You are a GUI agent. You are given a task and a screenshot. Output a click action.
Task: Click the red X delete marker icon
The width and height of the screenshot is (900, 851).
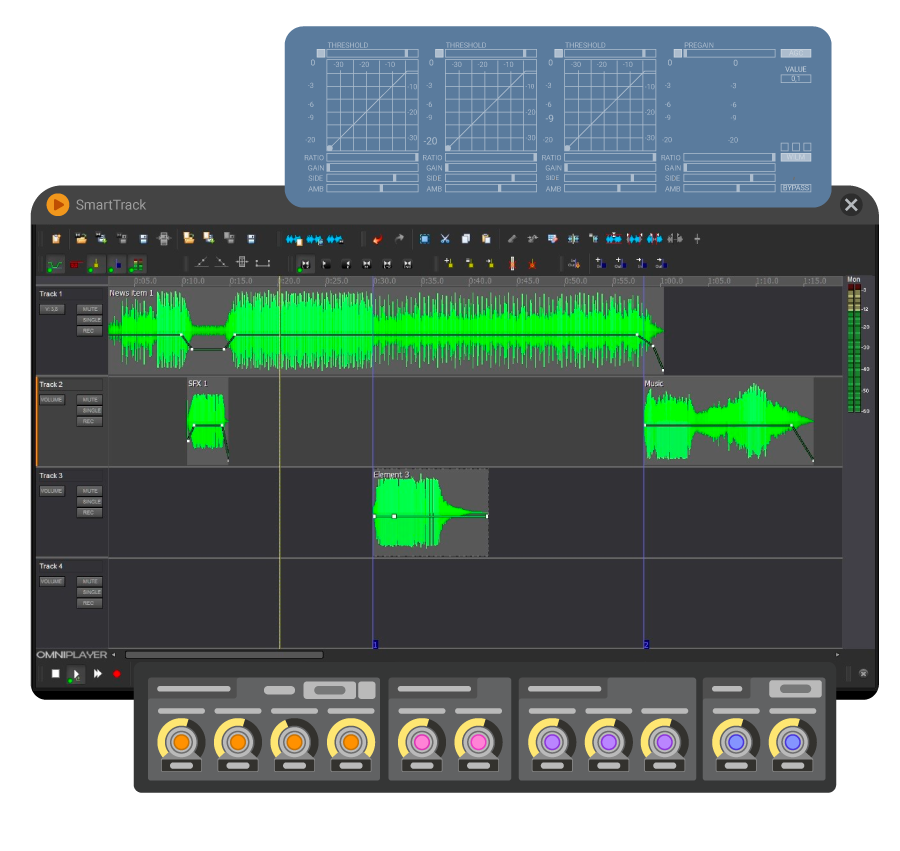[532, 264]
